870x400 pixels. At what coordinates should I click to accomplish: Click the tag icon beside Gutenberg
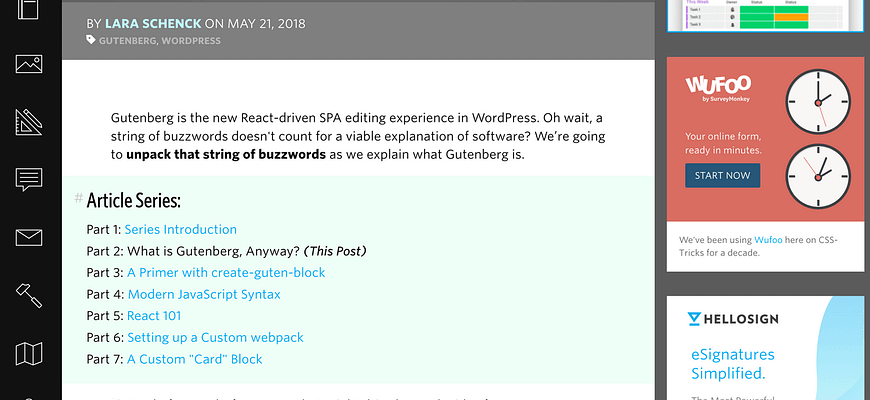pyautogui.click(x=91, y=41)
